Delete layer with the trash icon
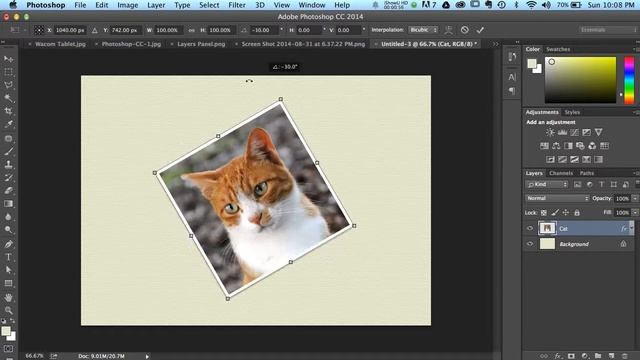 (x=624, y=356)
